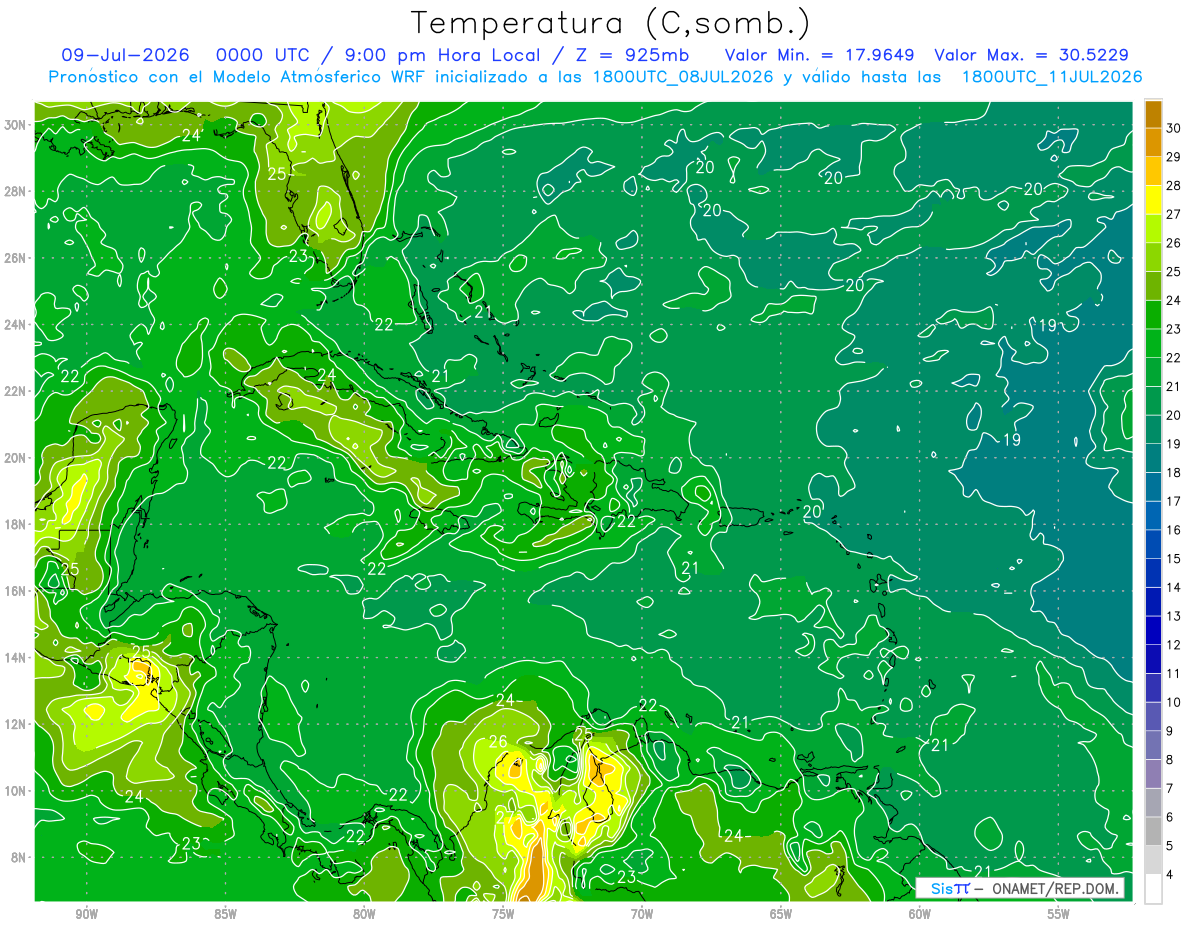Viewport: 1200px width, 927px height.
Task: Click the 16N latitude axis label
Action: coord(16,591)
